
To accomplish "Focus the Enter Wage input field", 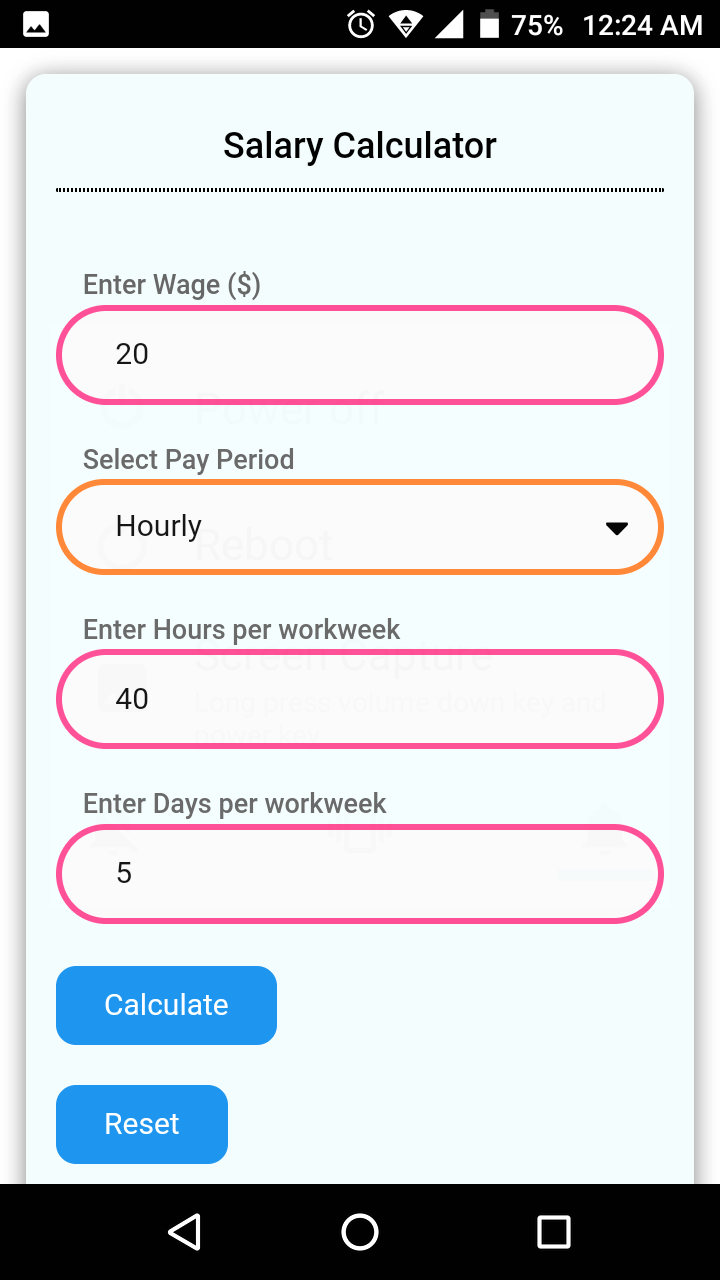I will (x=360, y=355).
